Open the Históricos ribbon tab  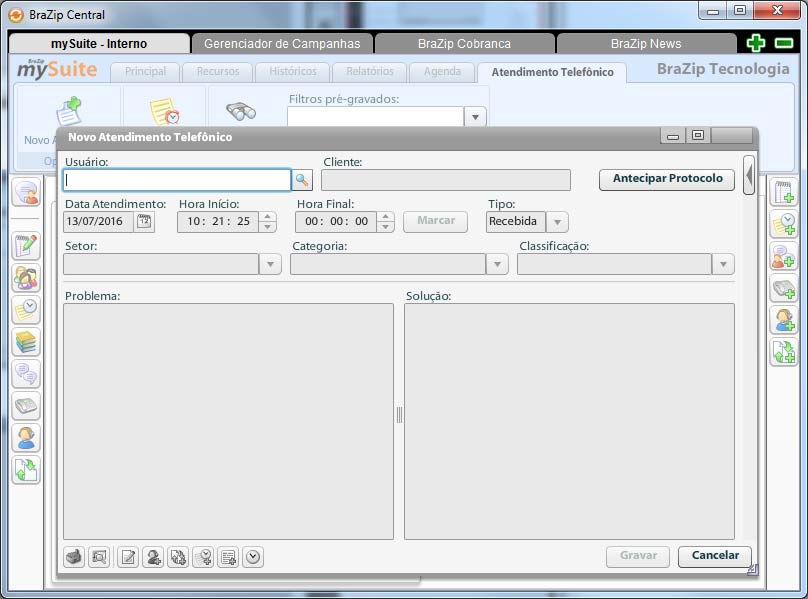click(x=293, y=72)
